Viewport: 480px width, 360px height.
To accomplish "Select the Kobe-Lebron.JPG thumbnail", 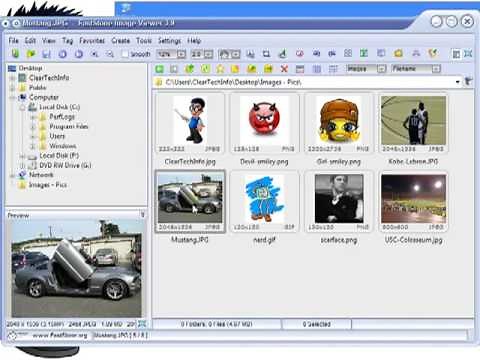I will click(x=413, y=123).
